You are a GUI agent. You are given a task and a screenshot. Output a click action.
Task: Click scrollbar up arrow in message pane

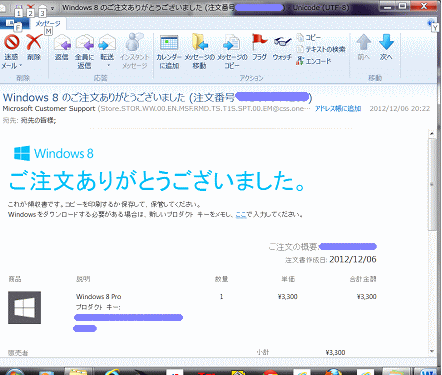click(432, 134)
